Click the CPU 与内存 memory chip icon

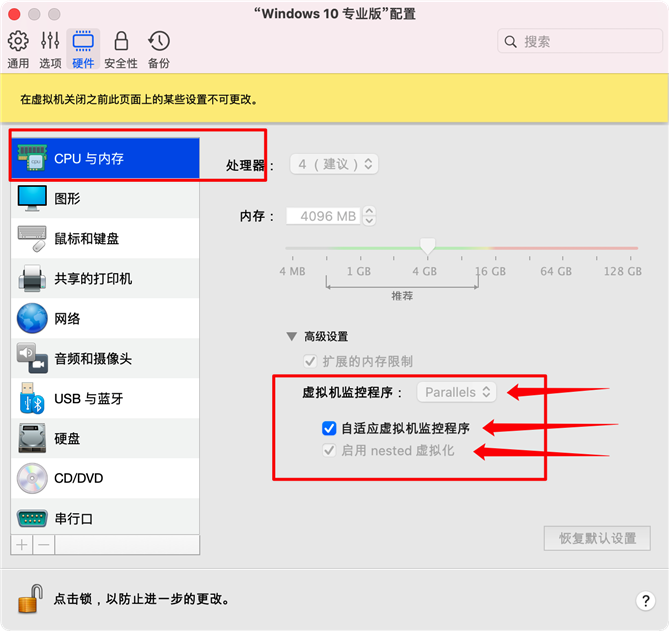[32, 157]
